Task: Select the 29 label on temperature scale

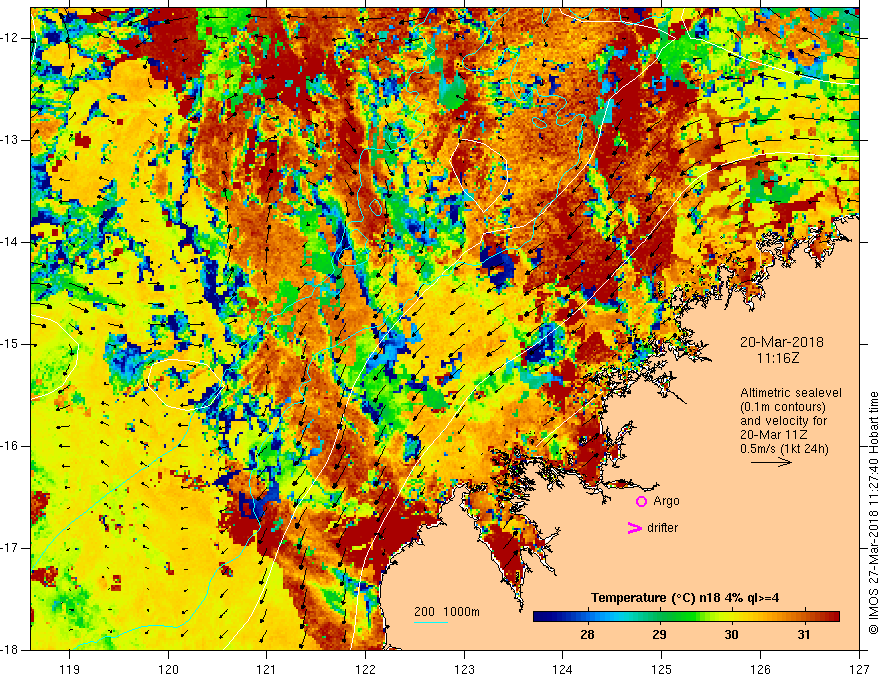Action: 659,635
